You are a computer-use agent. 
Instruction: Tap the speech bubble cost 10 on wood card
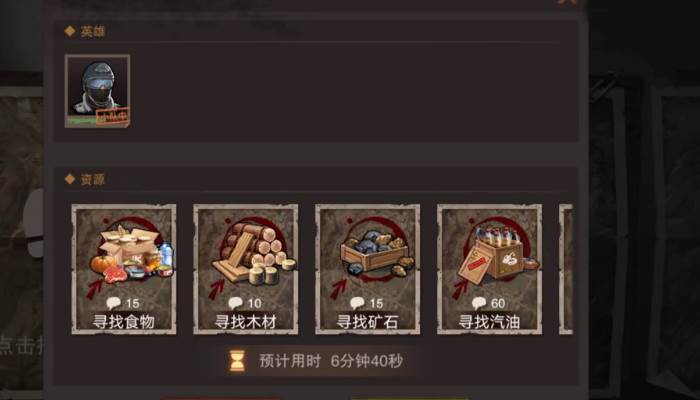click(x=245, y=304)
